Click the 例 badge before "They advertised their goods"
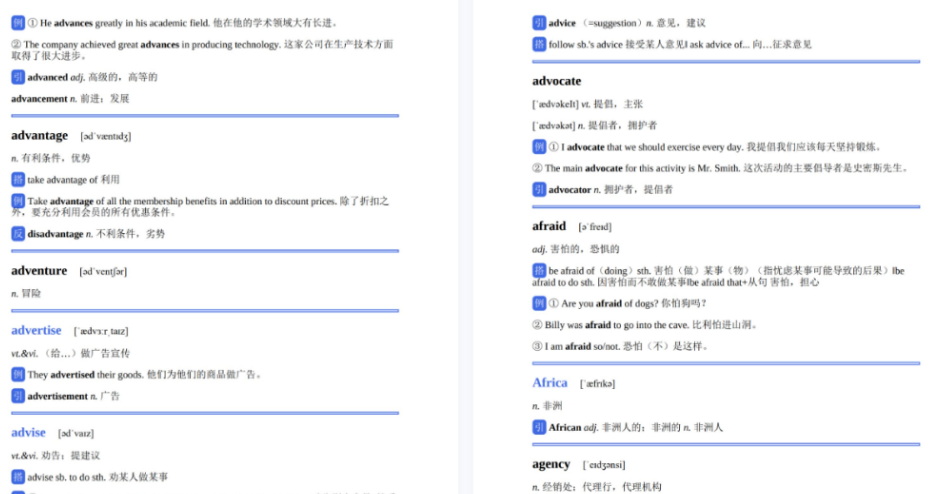Screen dimensions: 935x494 (18, 375)
